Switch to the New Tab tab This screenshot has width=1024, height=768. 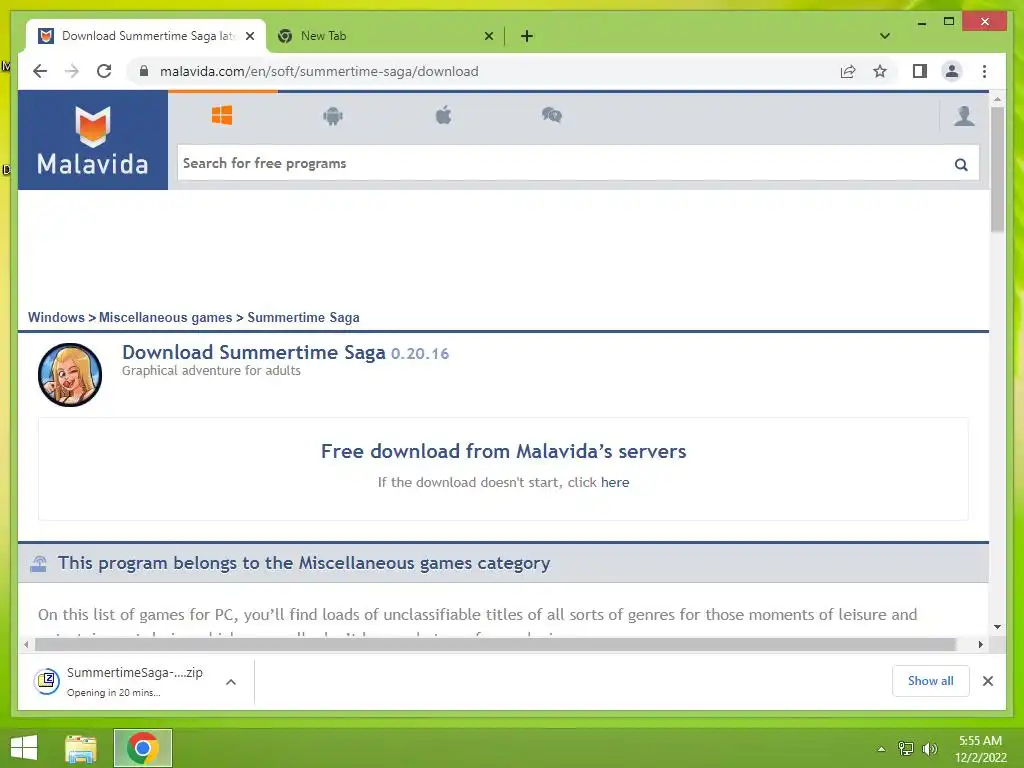point(385,36)
